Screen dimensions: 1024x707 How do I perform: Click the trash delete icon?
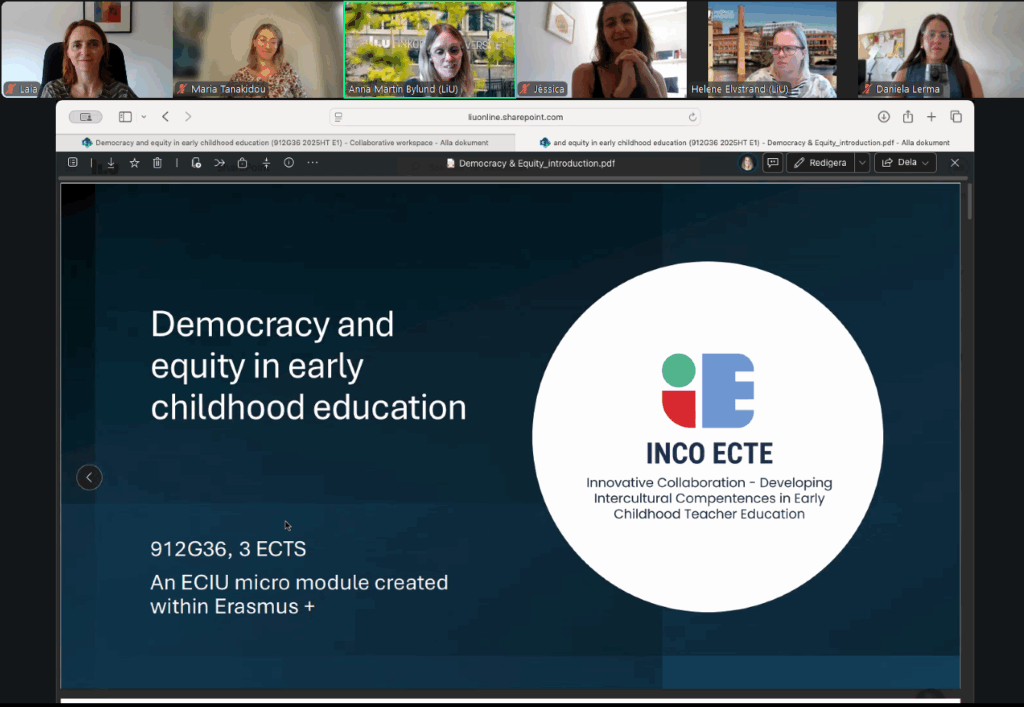click(157, 163)
